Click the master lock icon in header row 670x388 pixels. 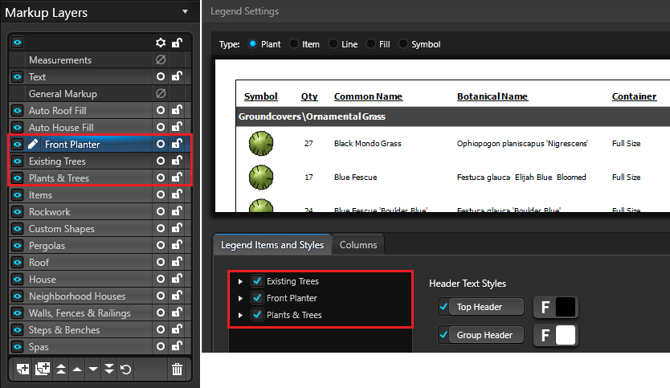tap(177, 42)
